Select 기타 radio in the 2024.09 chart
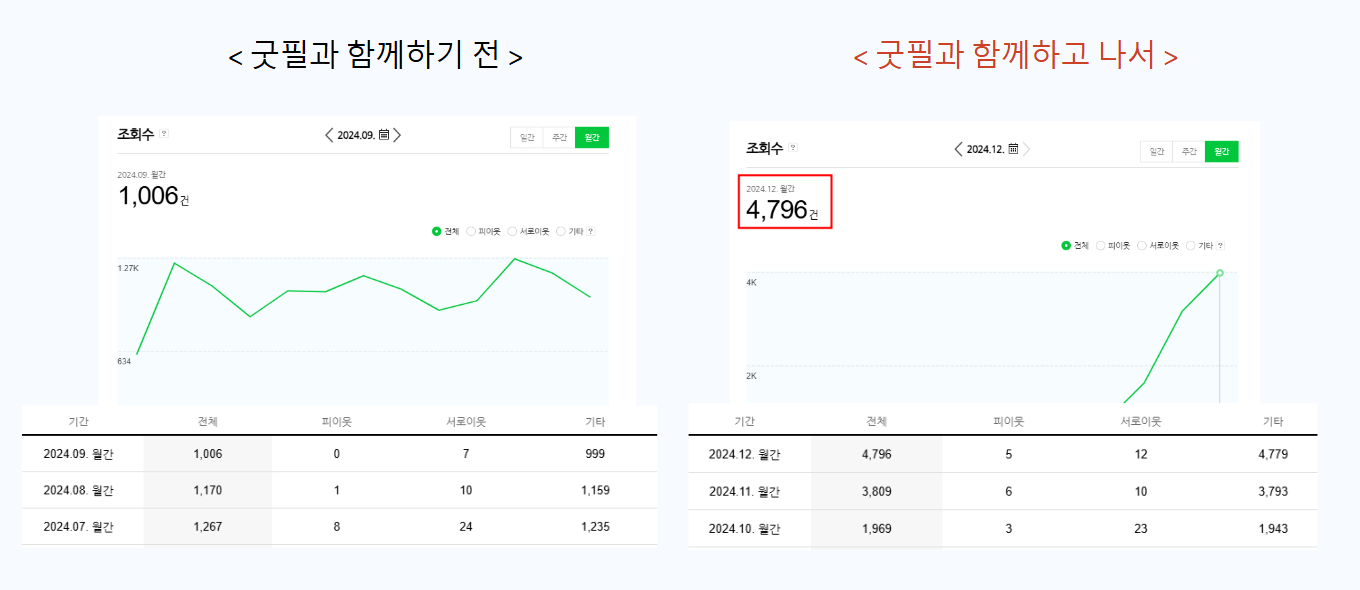 click(x=560, y=231)
